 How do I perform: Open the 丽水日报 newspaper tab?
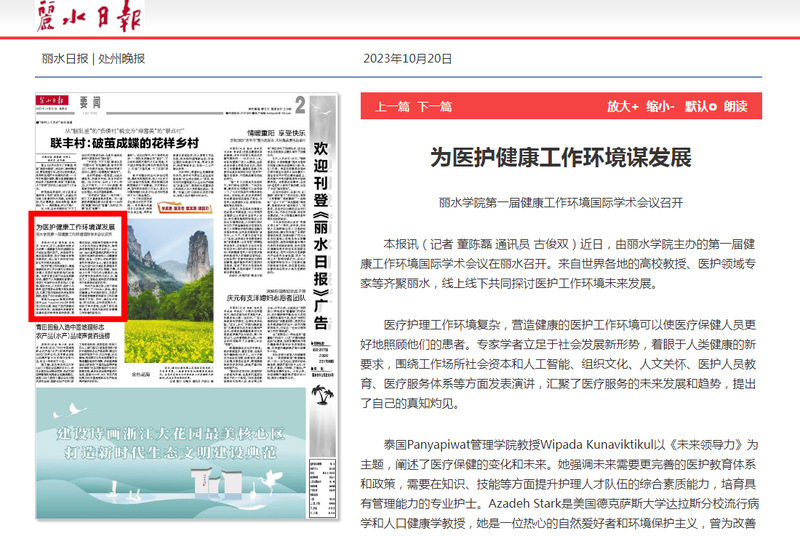[x=64, y=58]
